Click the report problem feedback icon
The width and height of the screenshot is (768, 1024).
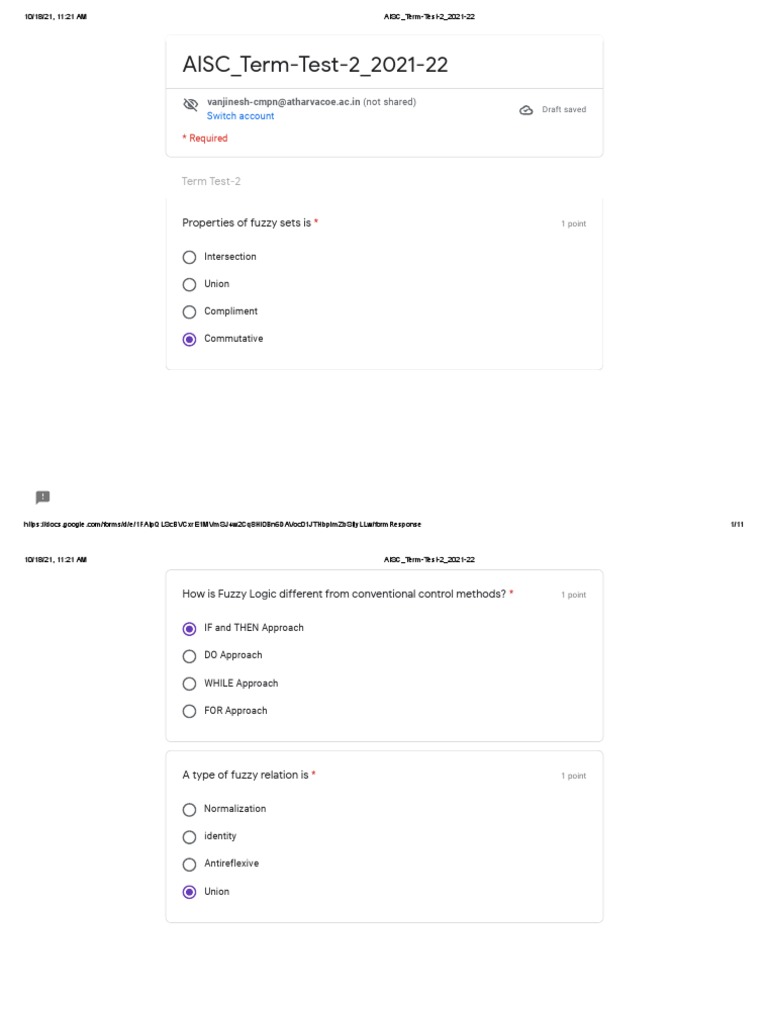point(42,497)
